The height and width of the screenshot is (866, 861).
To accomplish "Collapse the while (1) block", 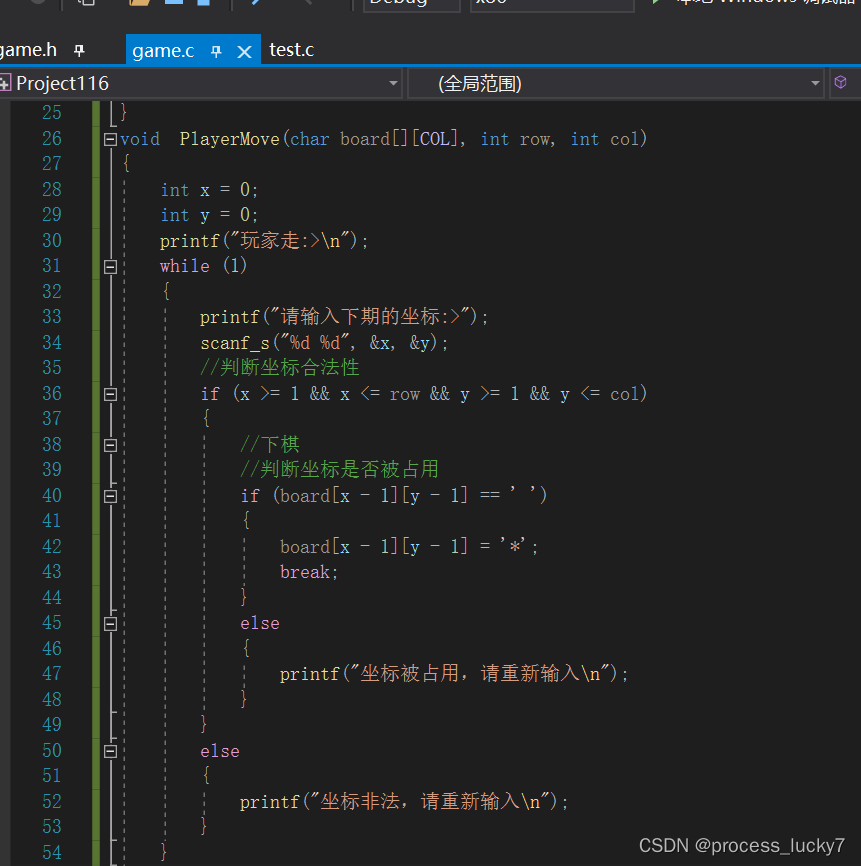I will (110, 267).
